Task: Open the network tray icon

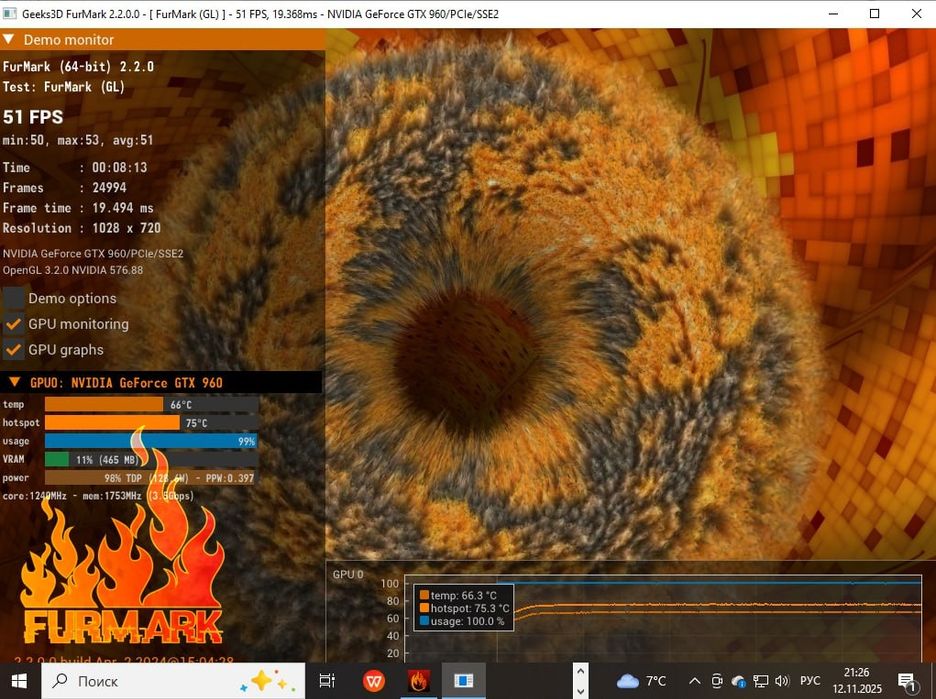Action: (760, 681)
